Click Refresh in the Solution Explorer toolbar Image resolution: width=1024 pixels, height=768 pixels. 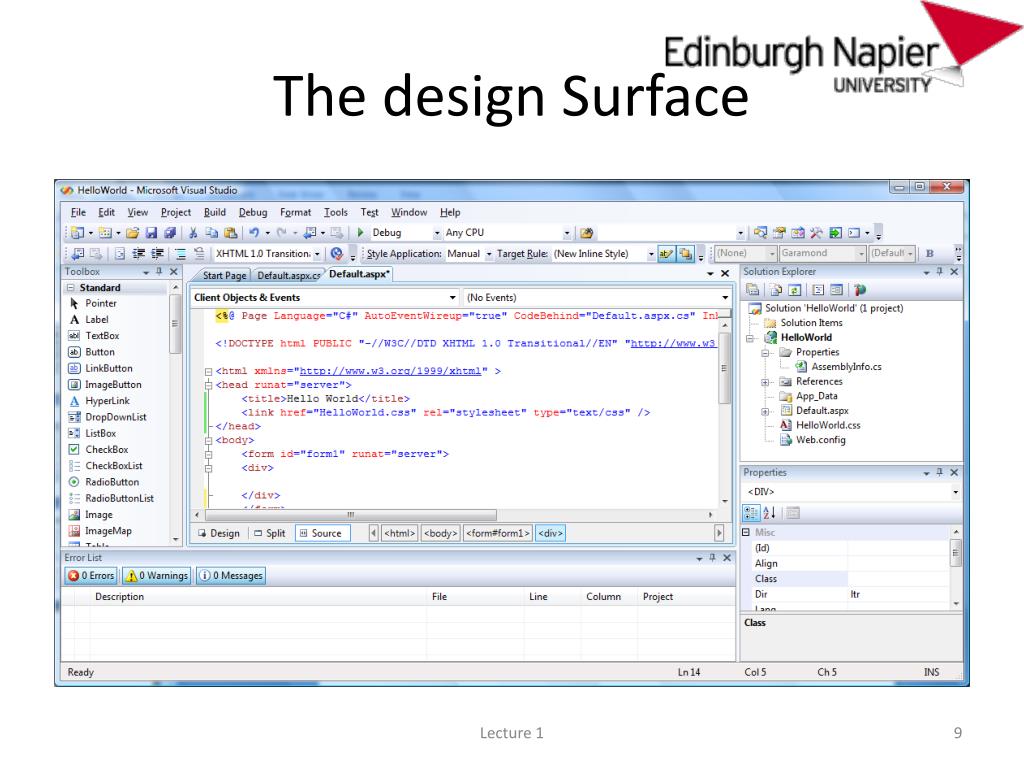click(794, 290)
